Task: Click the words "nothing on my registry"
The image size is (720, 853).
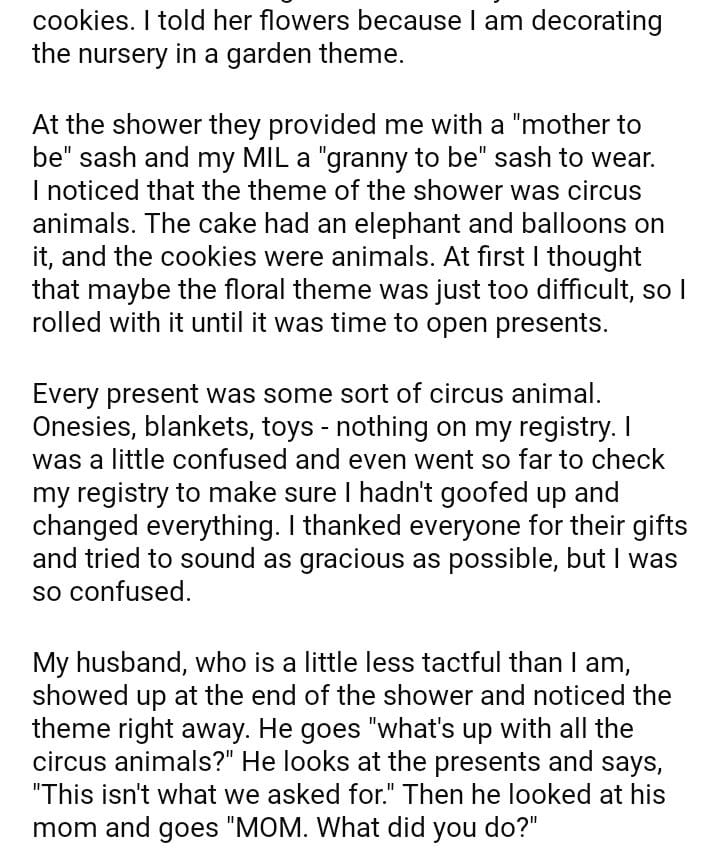Action: click(x=474, y=427)
